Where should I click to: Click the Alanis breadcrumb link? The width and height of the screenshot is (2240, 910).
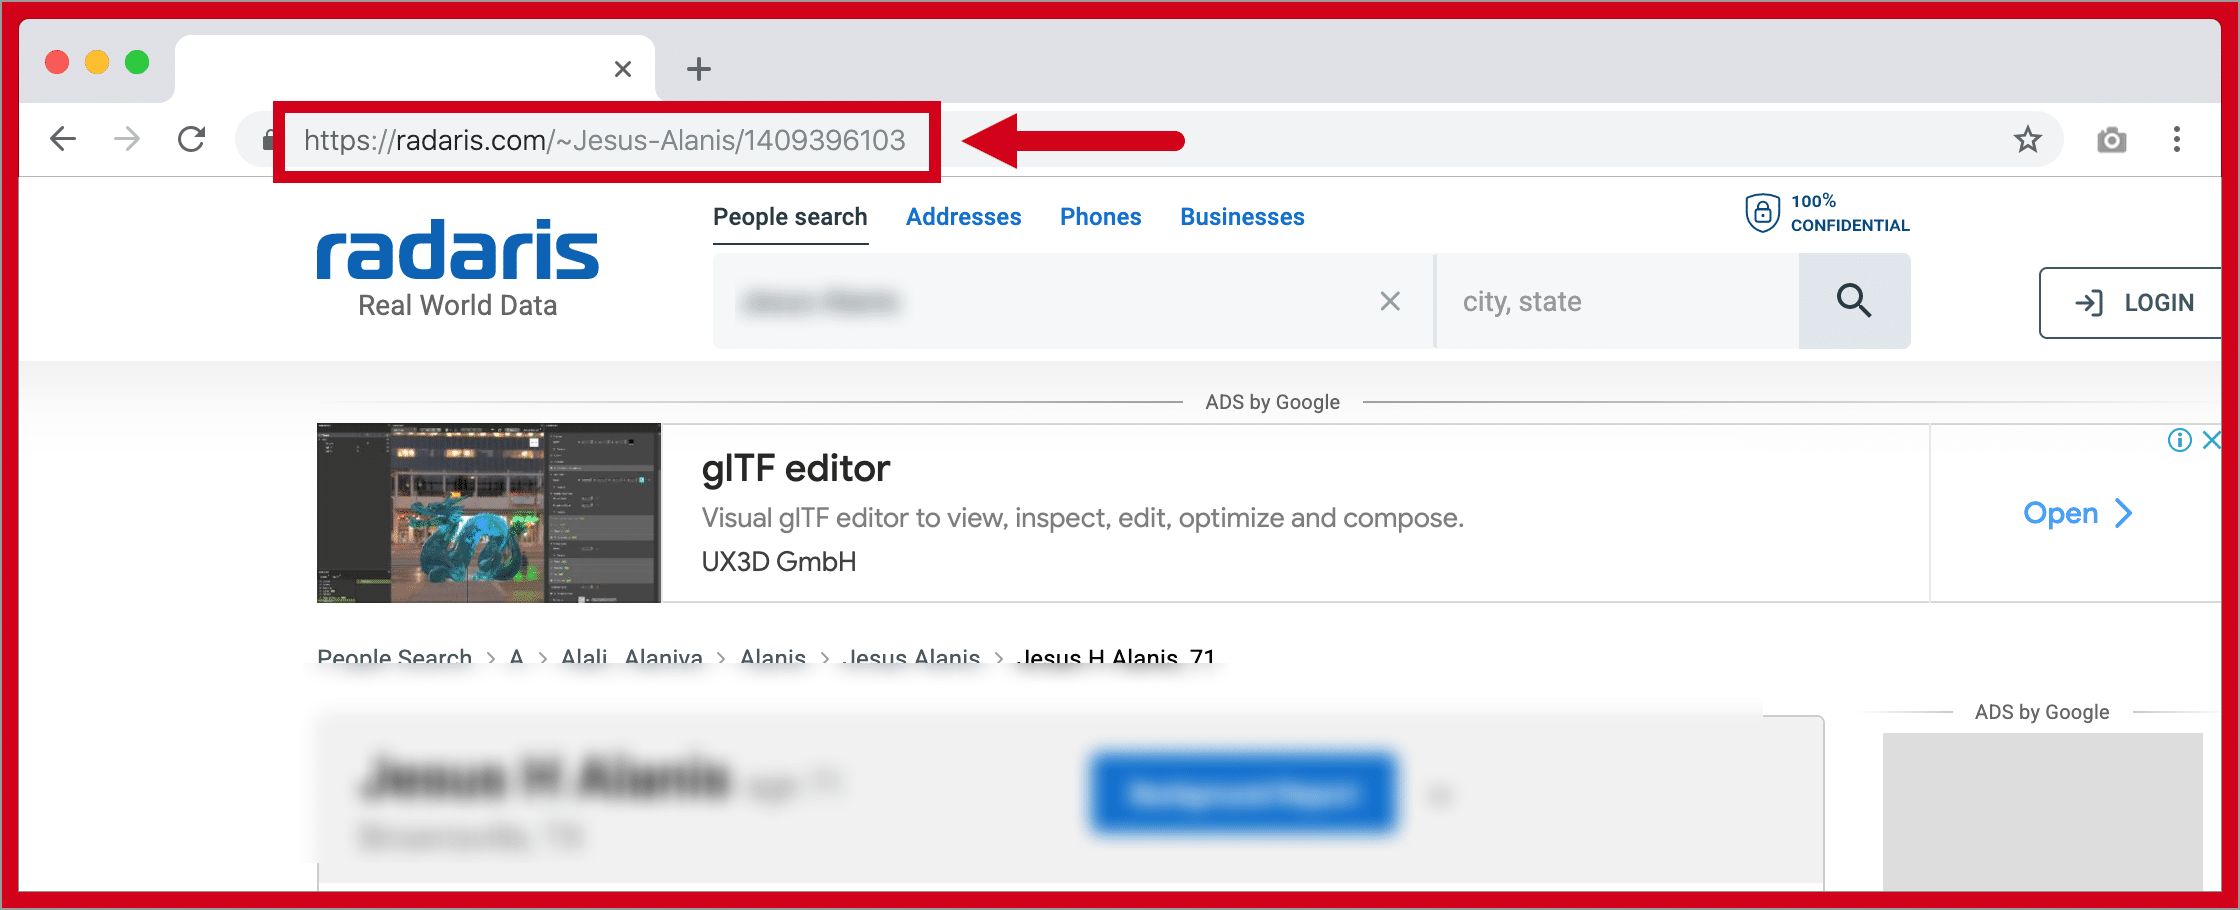click(773, 657)
